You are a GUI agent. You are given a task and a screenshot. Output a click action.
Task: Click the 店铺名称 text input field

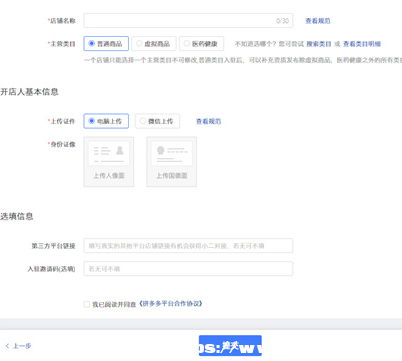click(188, 21)
